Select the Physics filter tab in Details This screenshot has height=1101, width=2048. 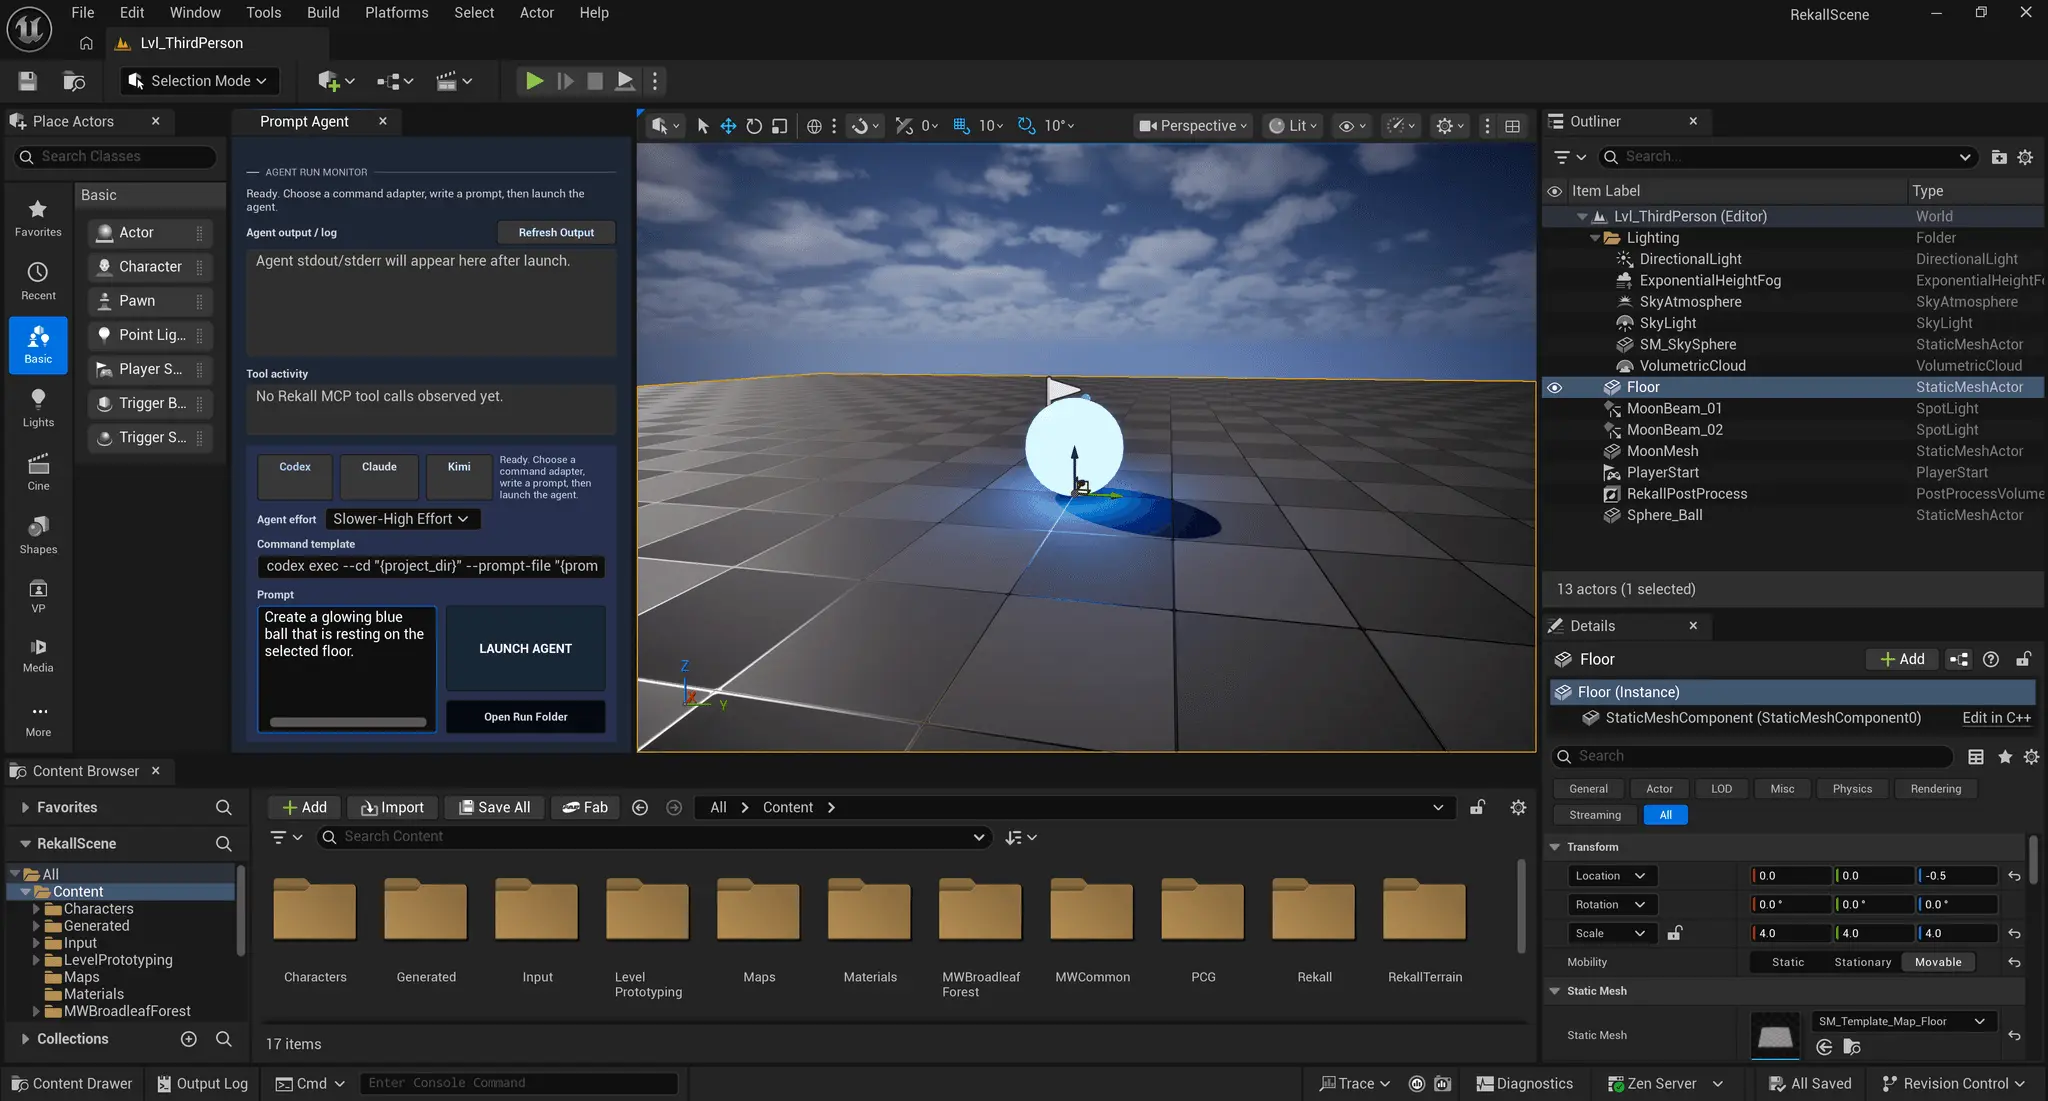click(1852, 789)
